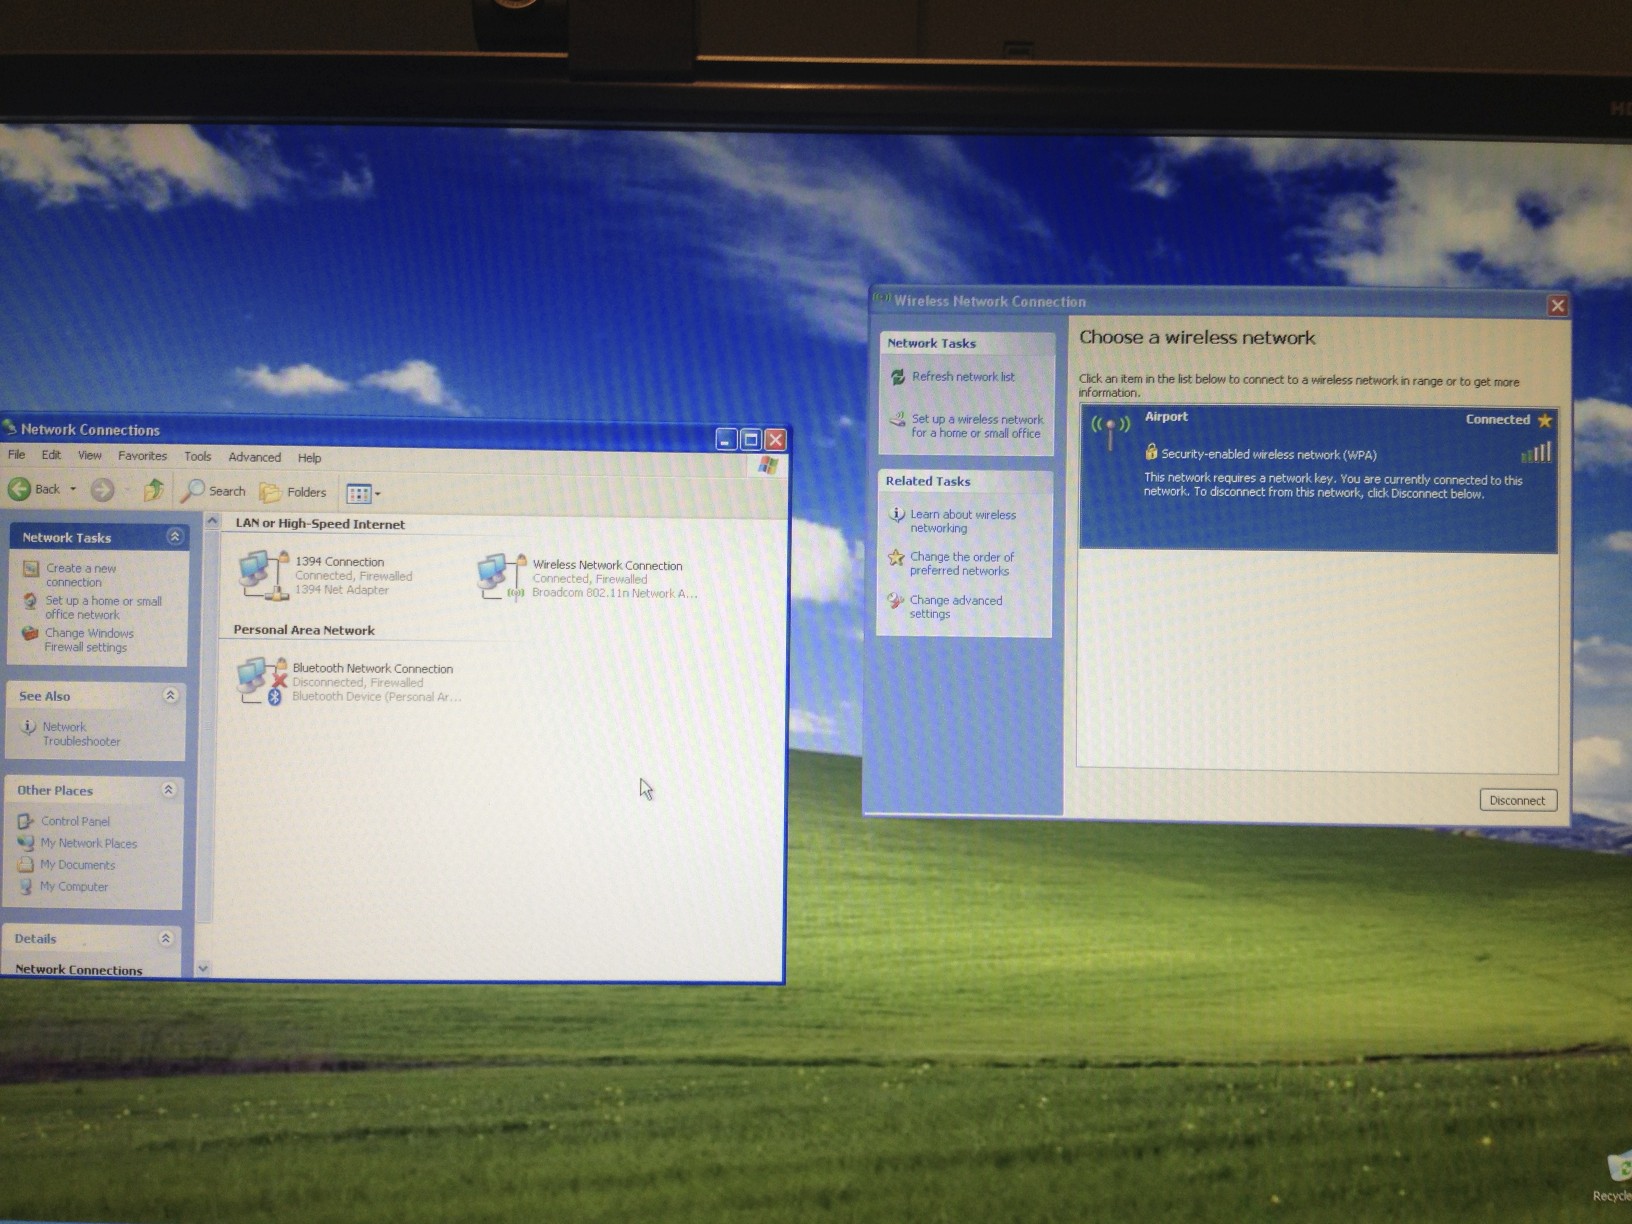
Task: Click Set up a home or small office network
Action: [103, 607]
